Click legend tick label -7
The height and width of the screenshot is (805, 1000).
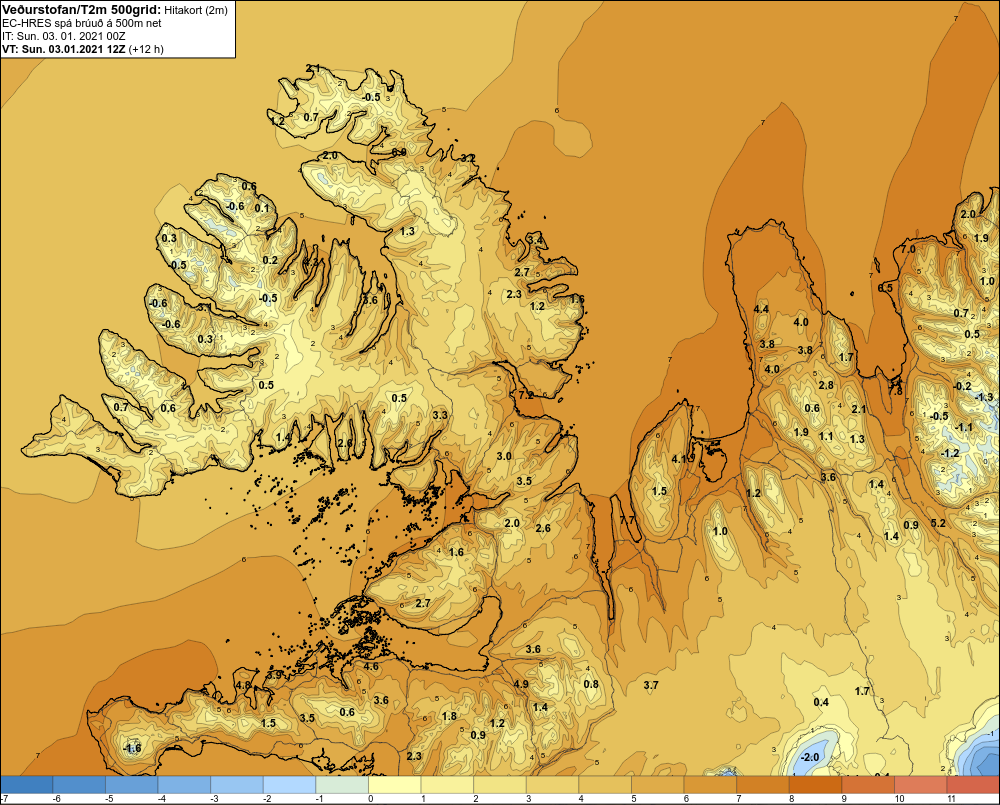pos(4,799)
